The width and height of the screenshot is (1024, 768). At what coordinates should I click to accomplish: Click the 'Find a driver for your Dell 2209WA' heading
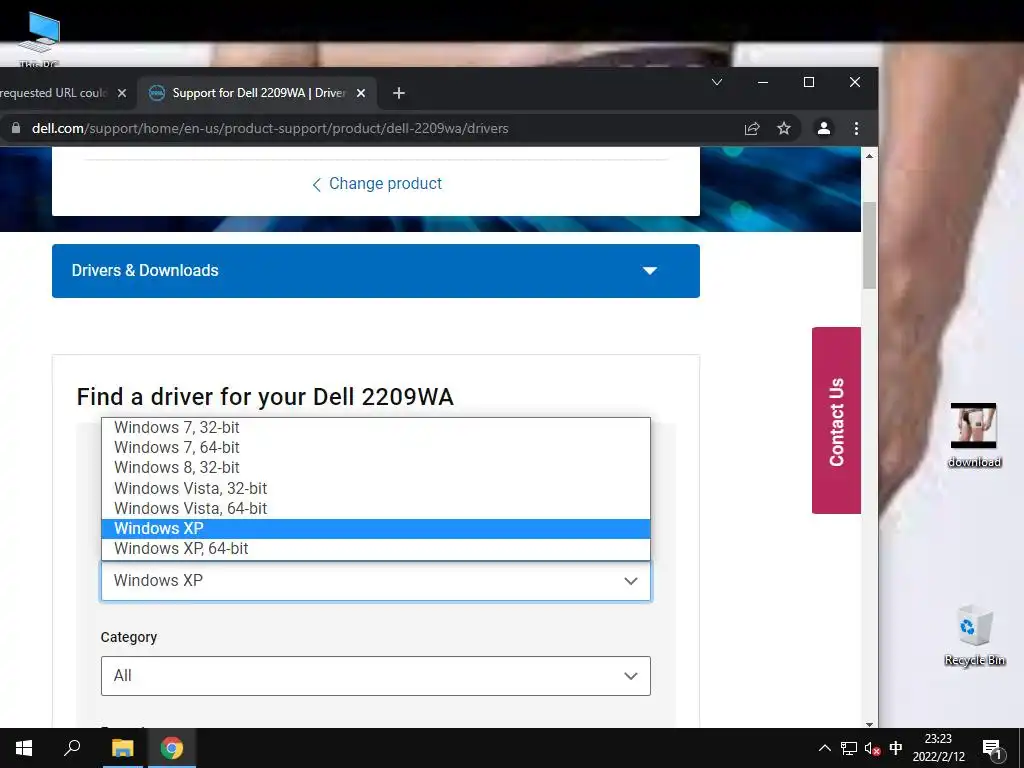tap(264, 397)
